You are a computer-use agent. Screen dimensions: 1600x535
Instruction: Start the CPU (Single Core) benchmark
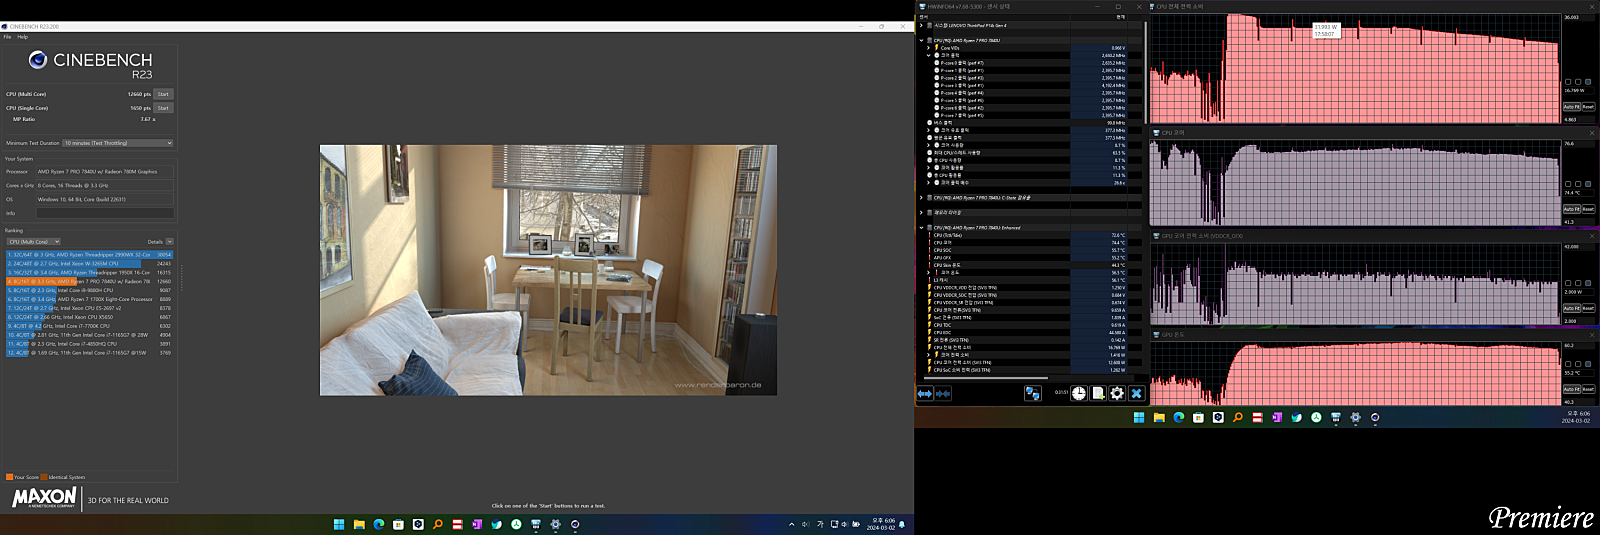click(x=163, y=108)
